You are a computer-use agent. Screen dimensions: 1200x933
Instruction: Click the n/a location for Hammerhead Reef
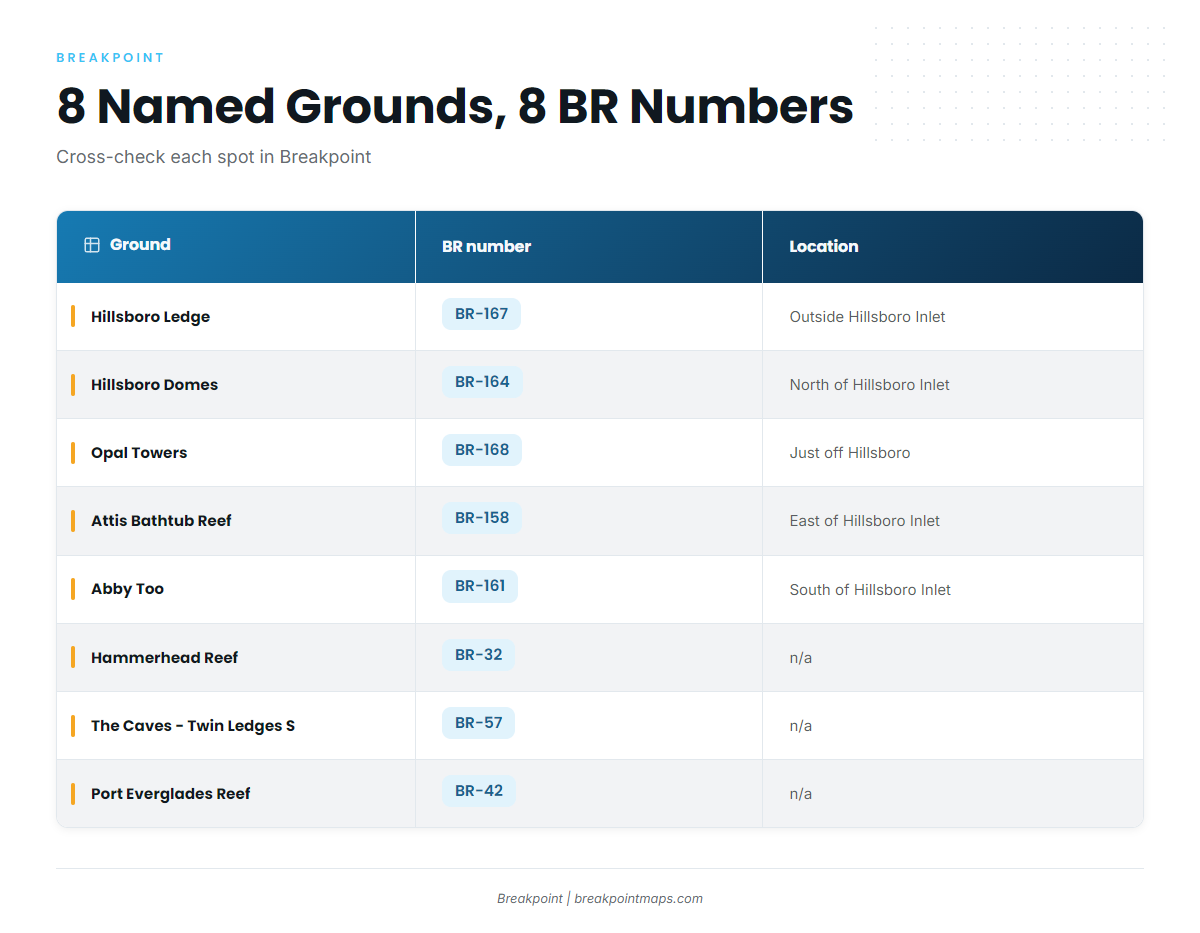[800, 658]
